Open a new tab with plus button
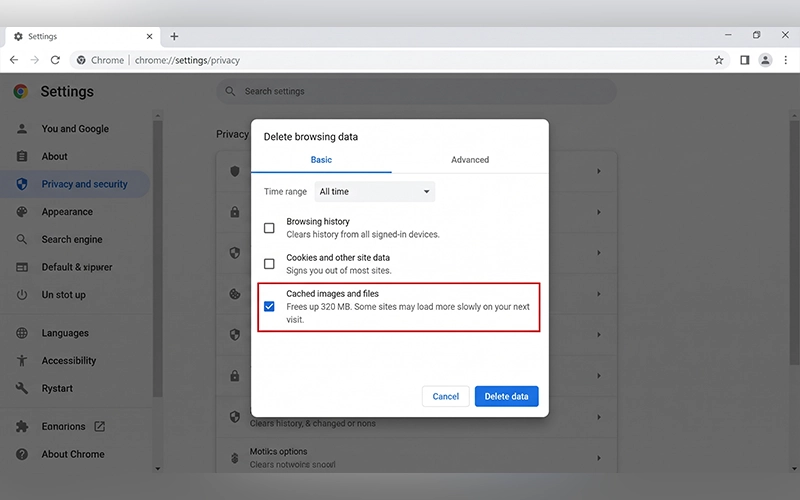Screen dimensions: 800x500 pyautogui.click(x=174, y=36)
